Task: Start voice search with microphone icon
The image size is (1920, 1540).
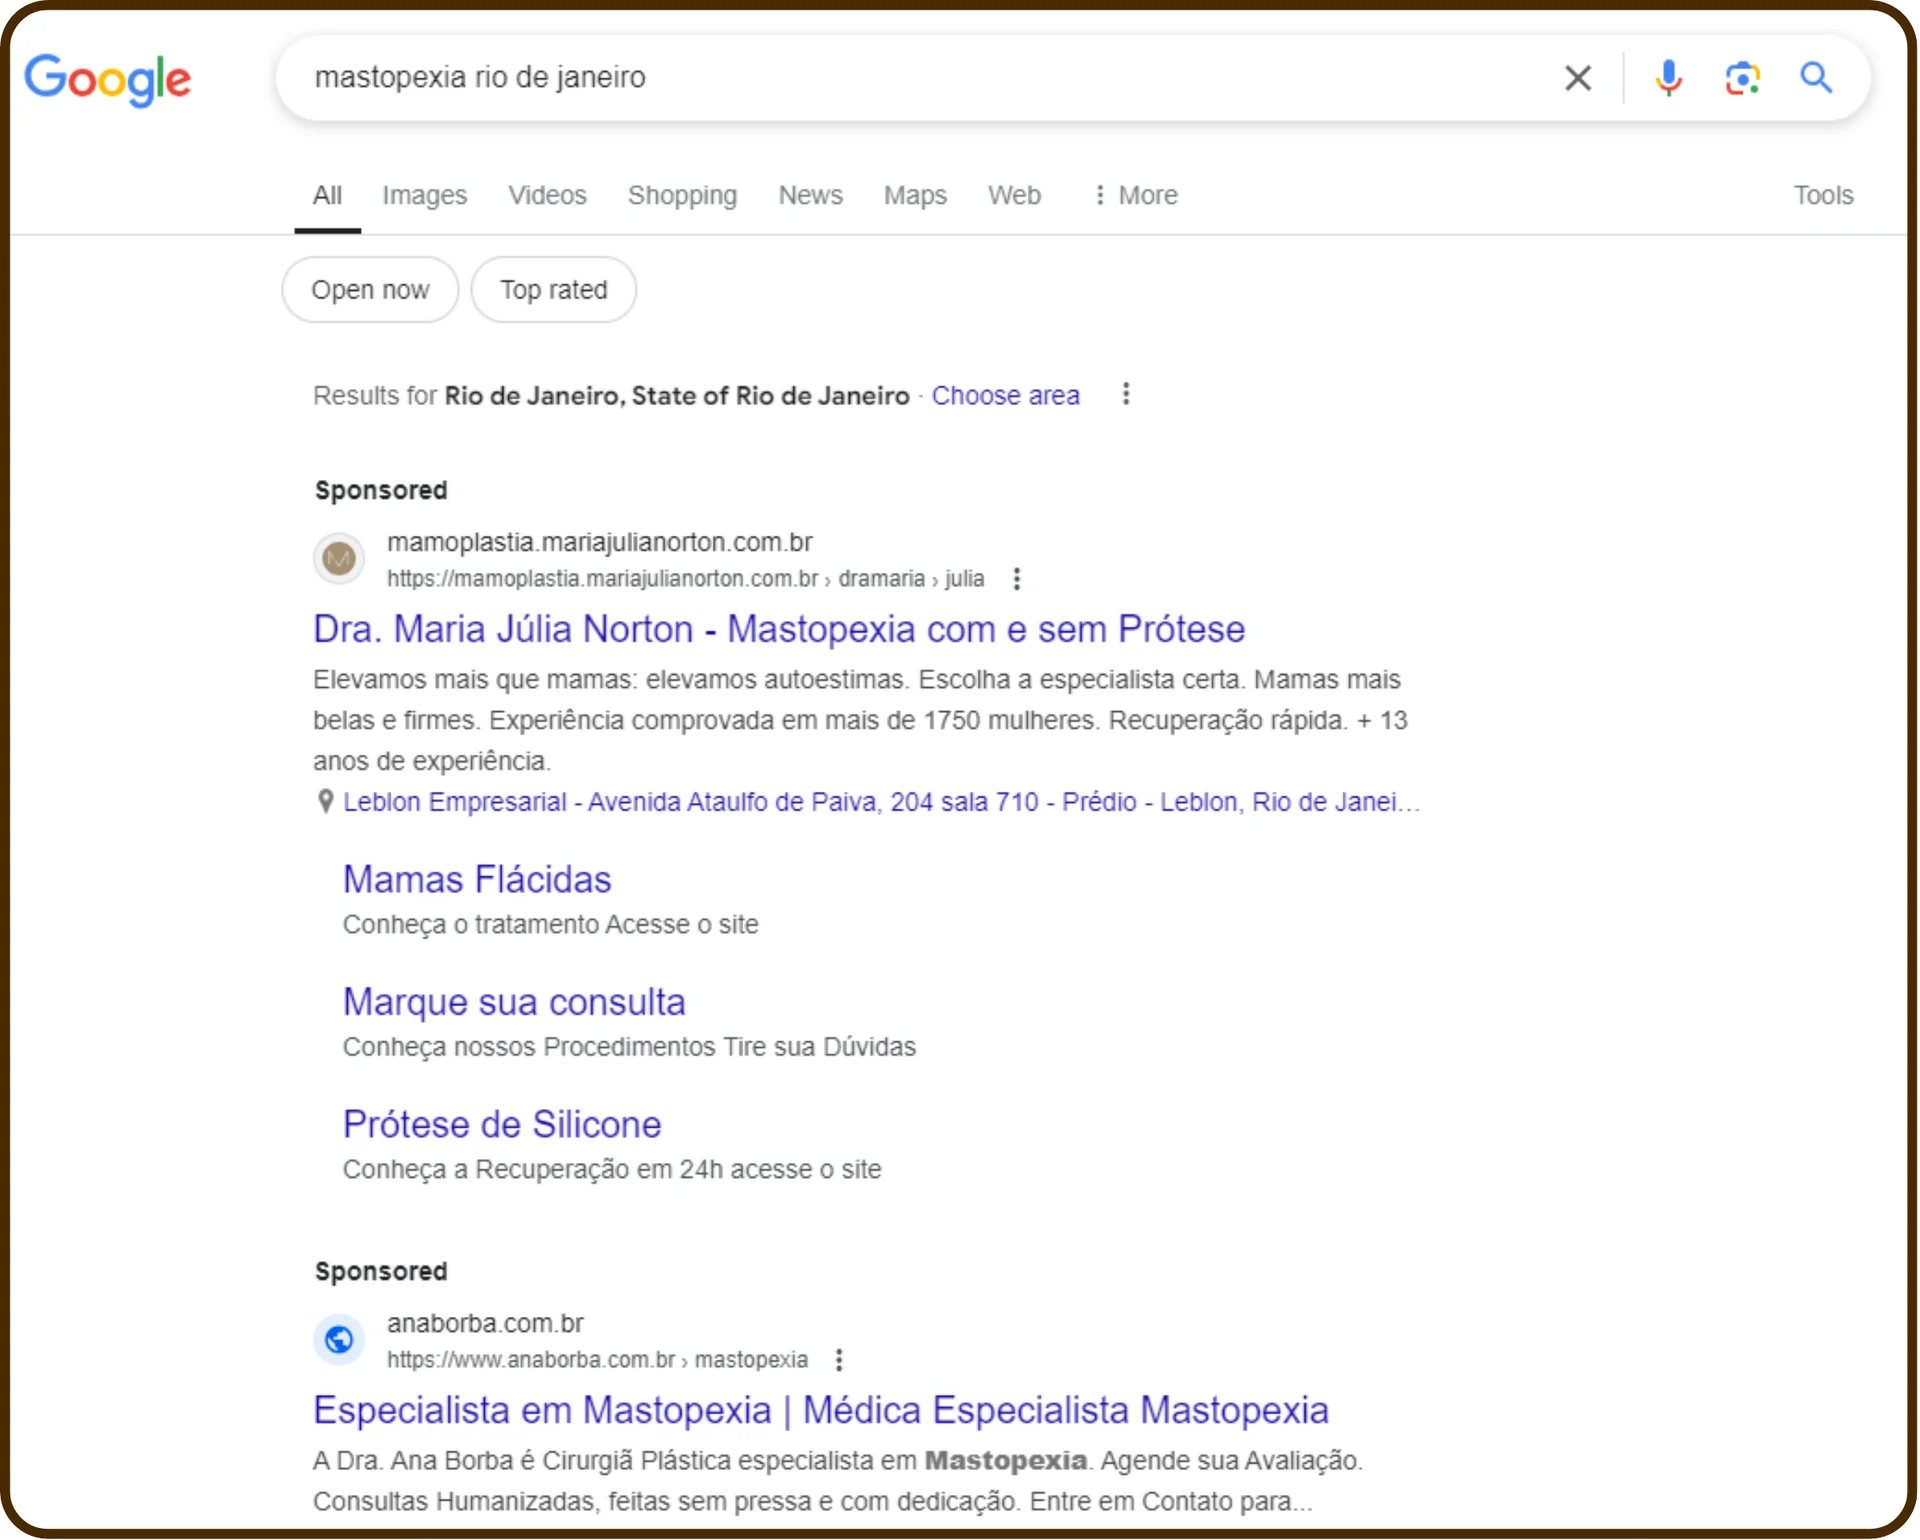Action: [1667, 77]
